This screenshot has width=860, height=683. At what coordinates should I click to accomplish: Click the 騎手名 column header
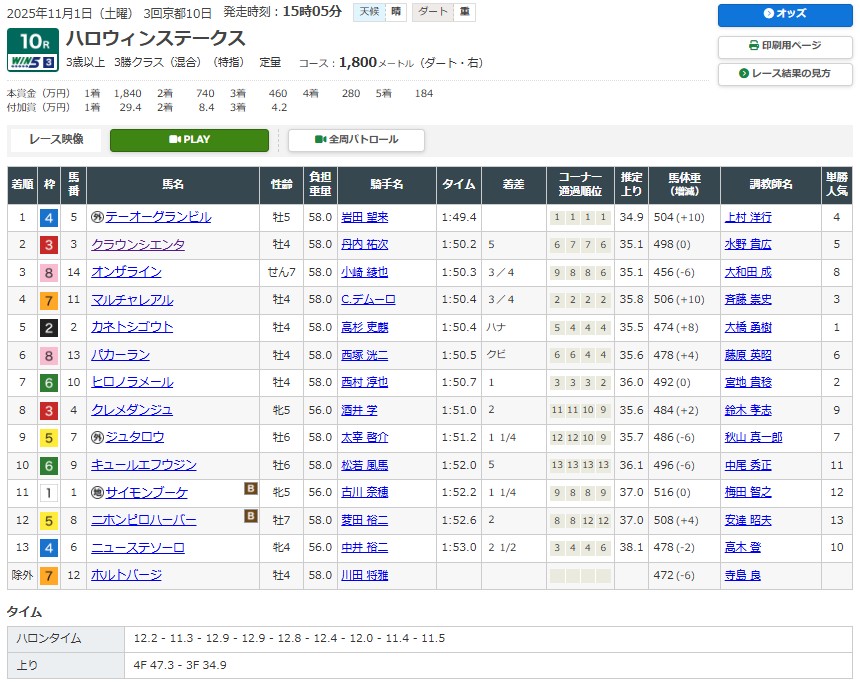point(386,185)
